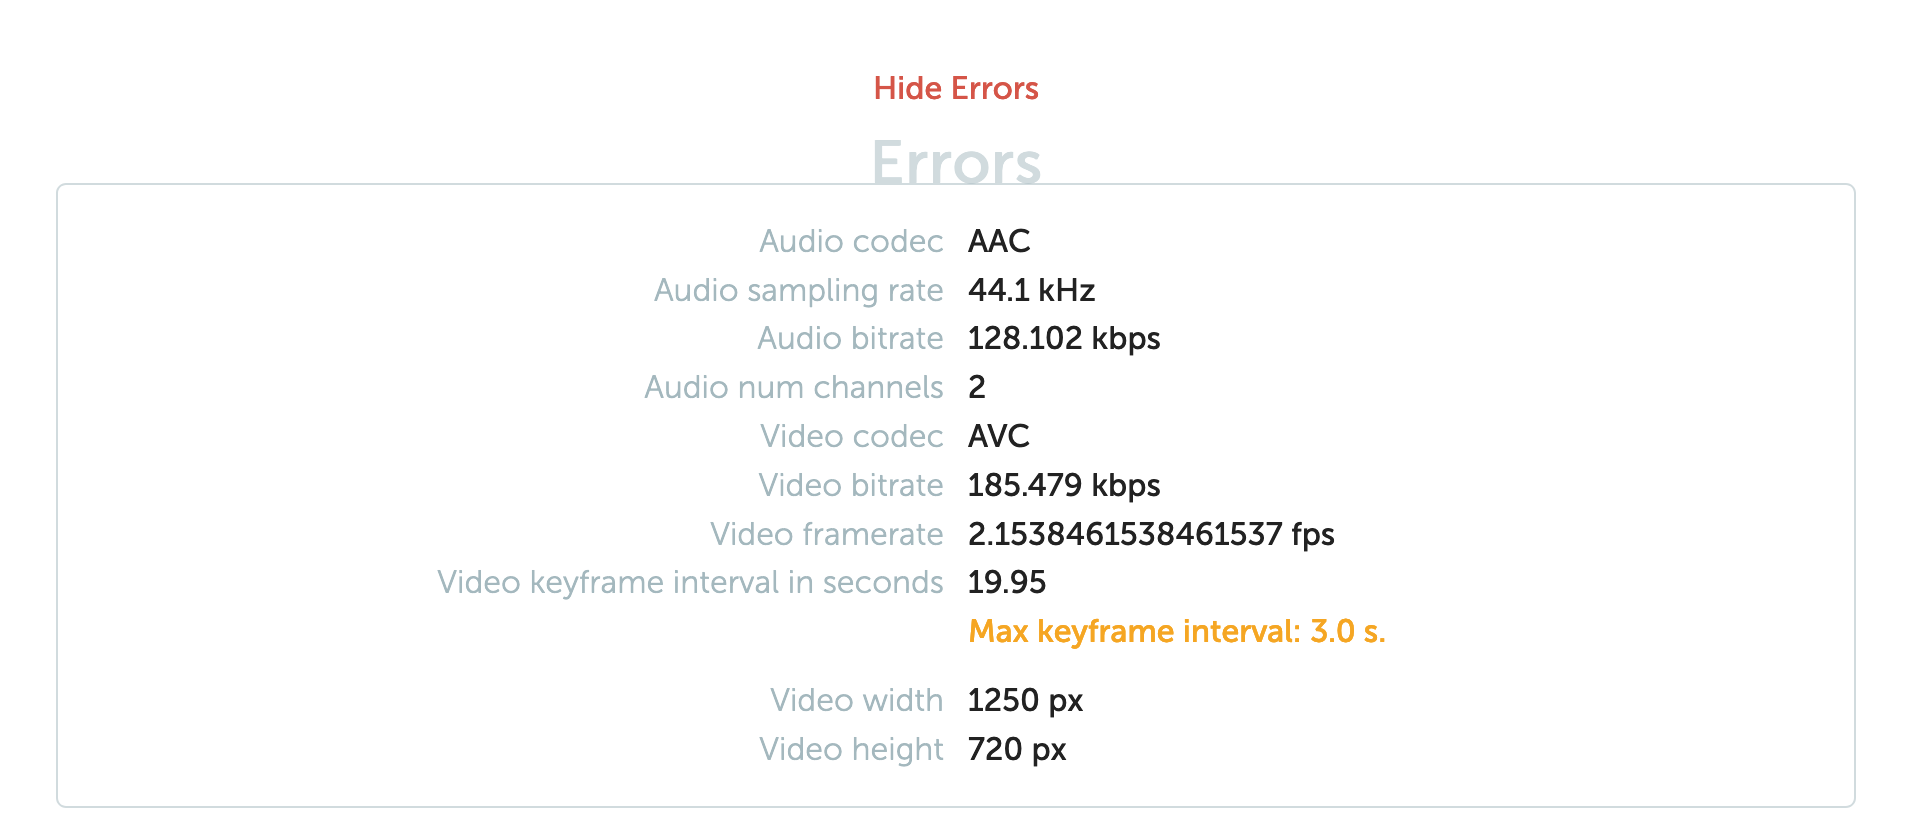Click the Video bitrate value 185.479 kbps

point(1063,485)
